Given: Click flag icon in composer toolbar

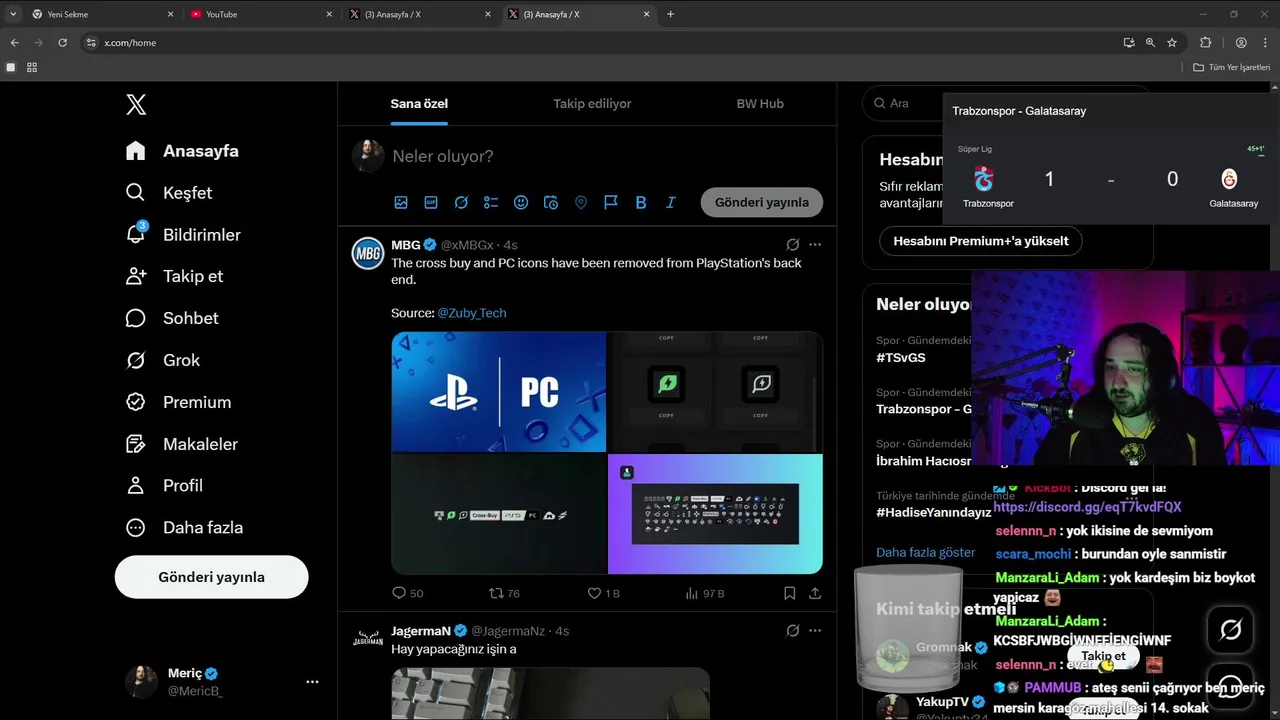Looking at the screenshot, I should coord(611,202).
